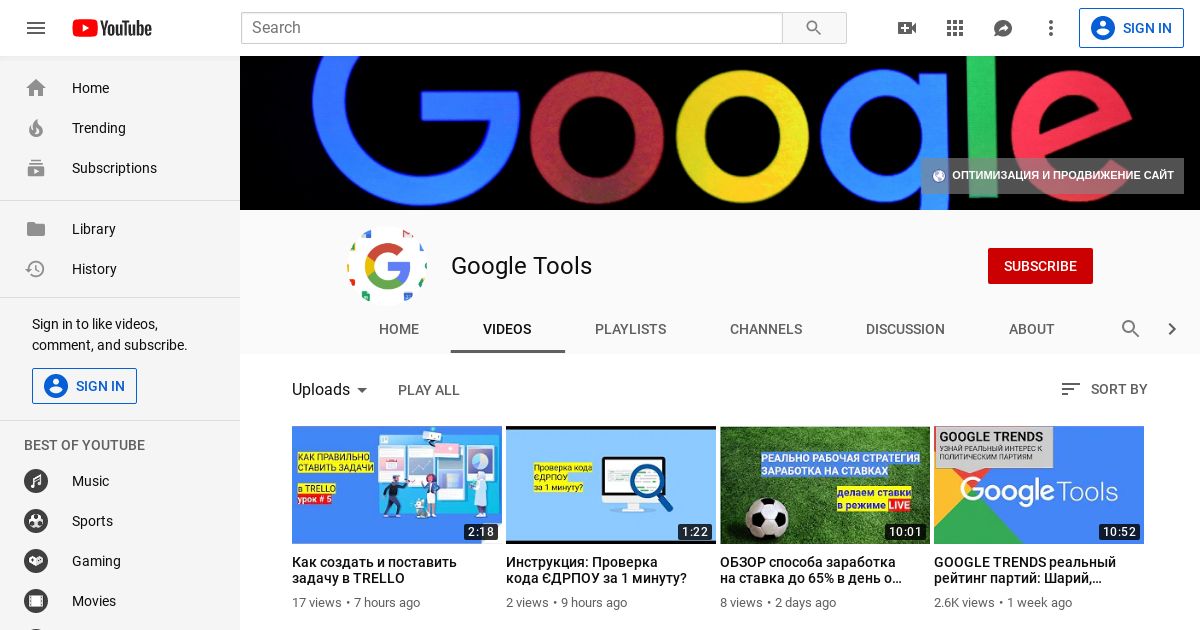Open Library text link in sidebar
Image resolution: width=1200 pixels, height=630 pixels.
coord(94,229)
